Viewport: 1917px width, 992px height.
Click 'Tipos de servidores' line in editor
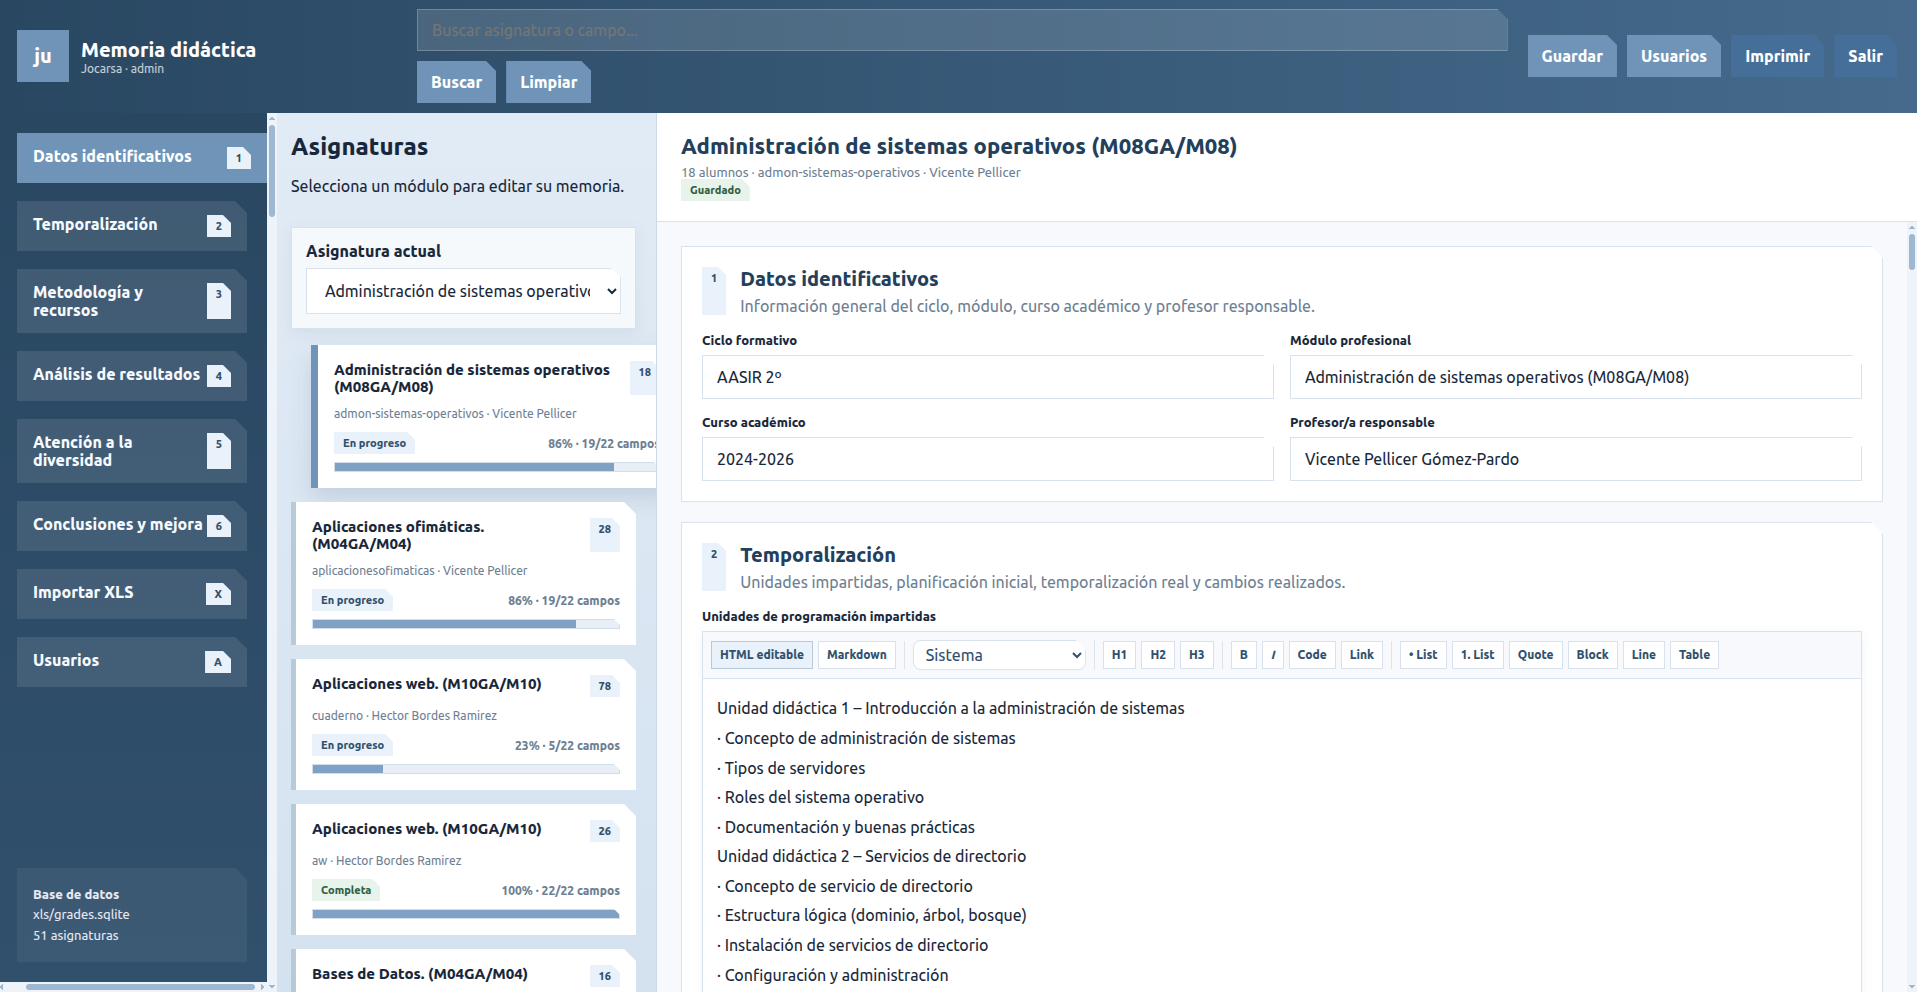(791, 768)
